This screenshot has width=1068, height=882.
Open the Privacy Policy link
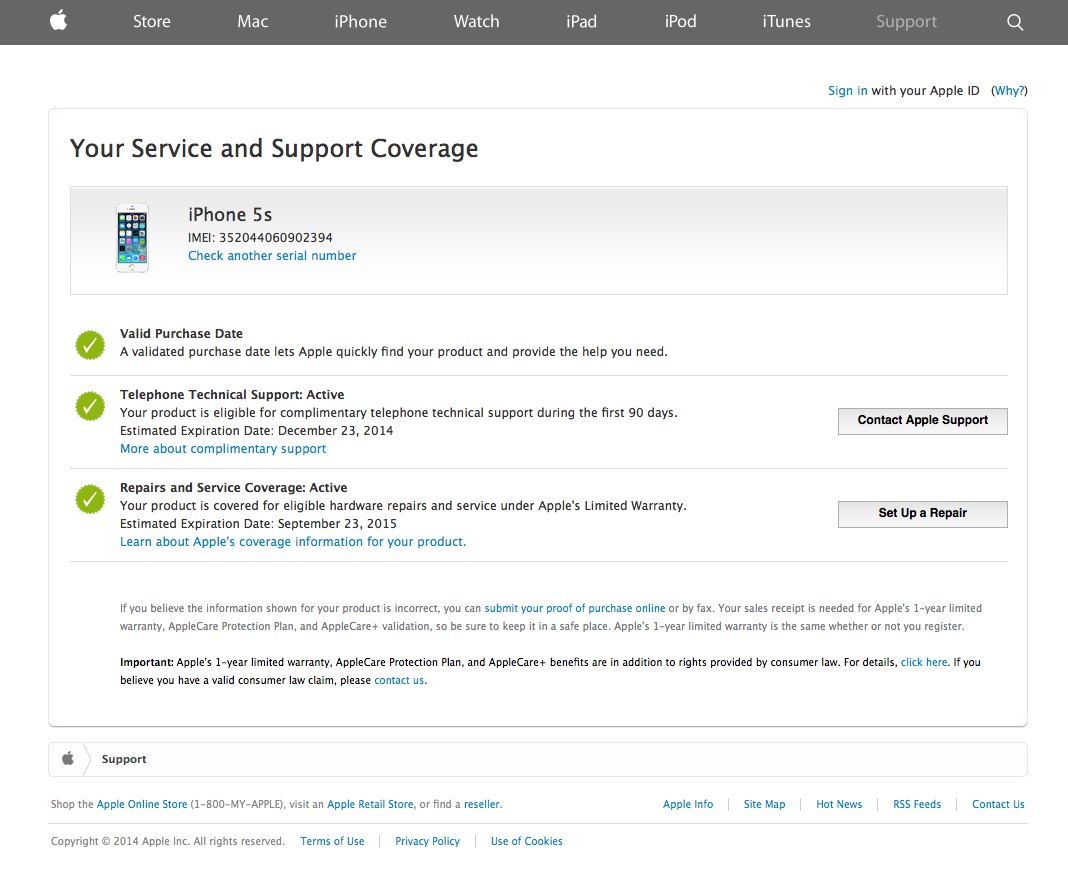point(427,841)
